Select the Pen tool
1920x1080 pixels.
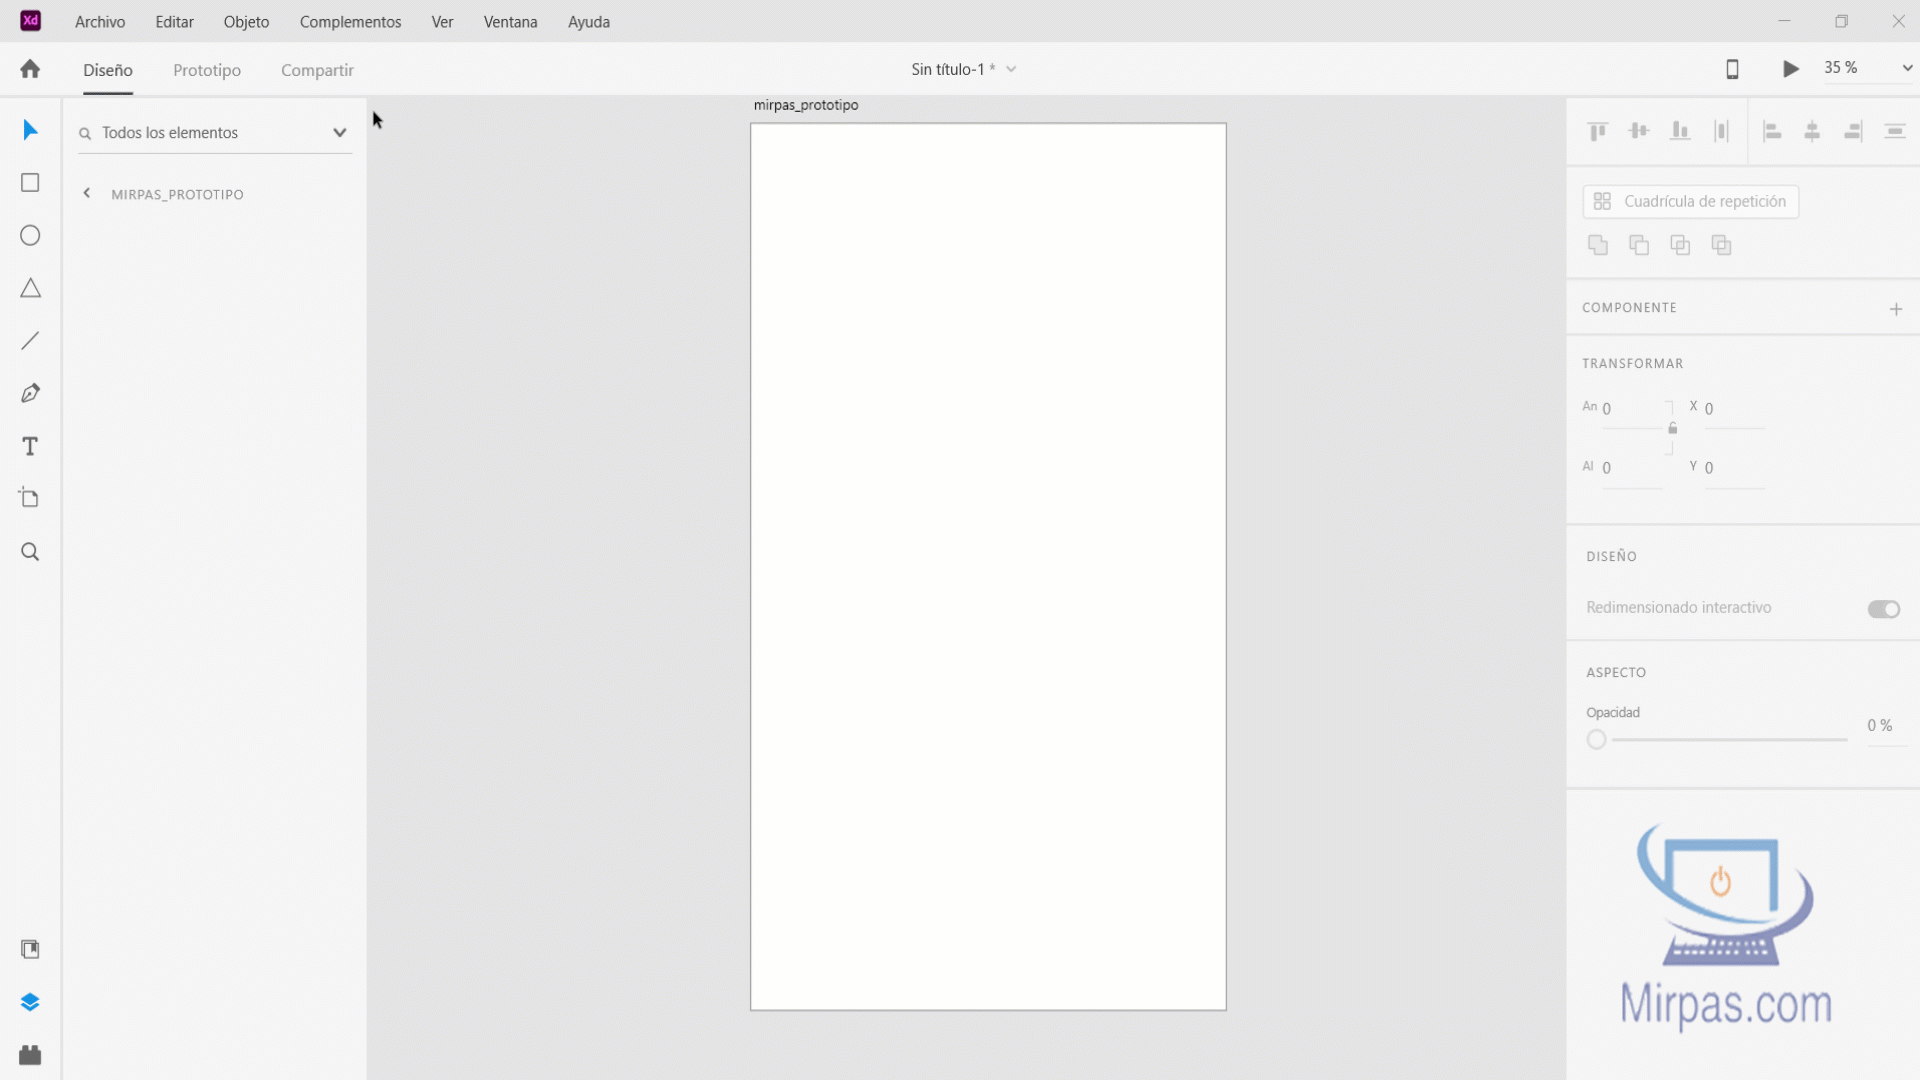[30, 393]
